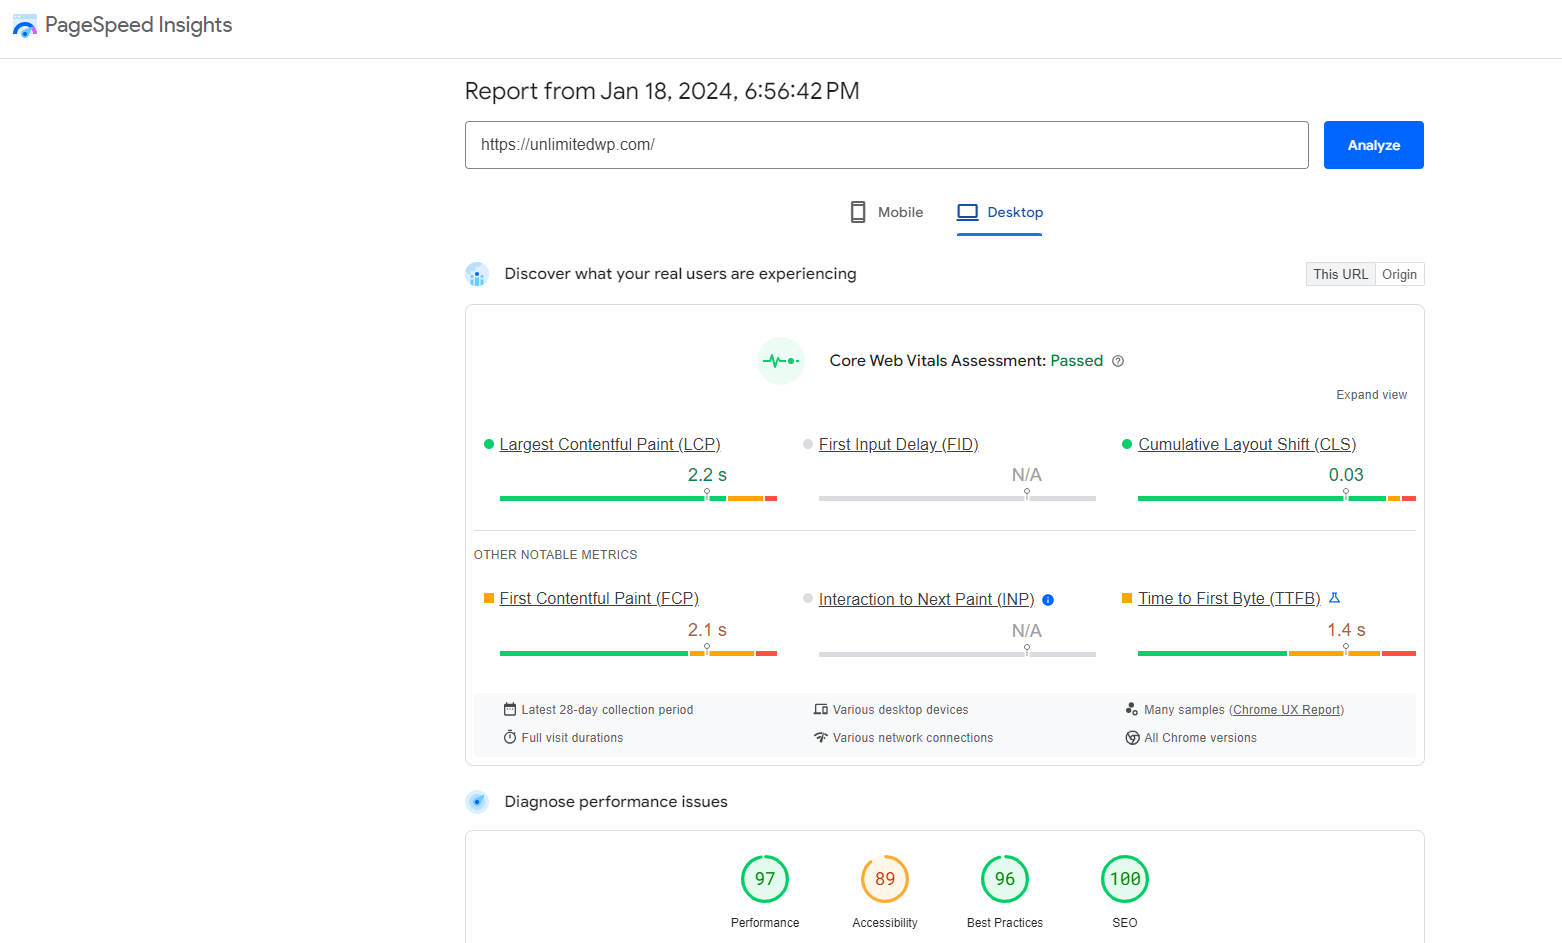Click the stopwatch icon by Full visit durations
Screen dimensions: 1562x943
510,737
